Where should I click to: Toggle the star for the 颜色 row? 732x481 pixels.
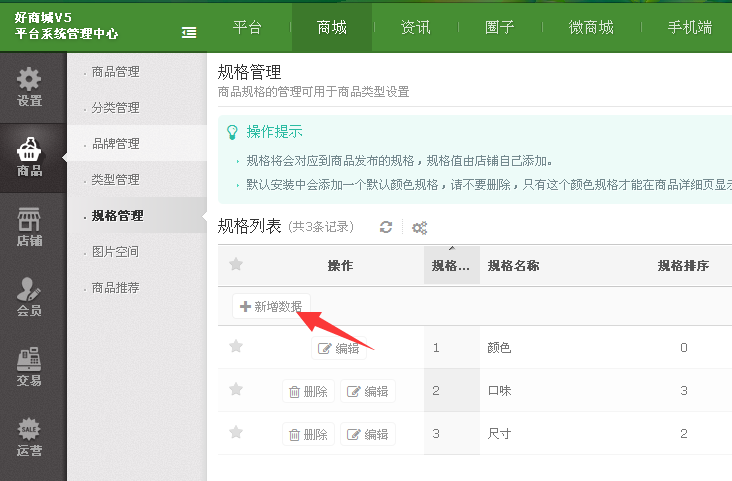(x=236, y=347)
